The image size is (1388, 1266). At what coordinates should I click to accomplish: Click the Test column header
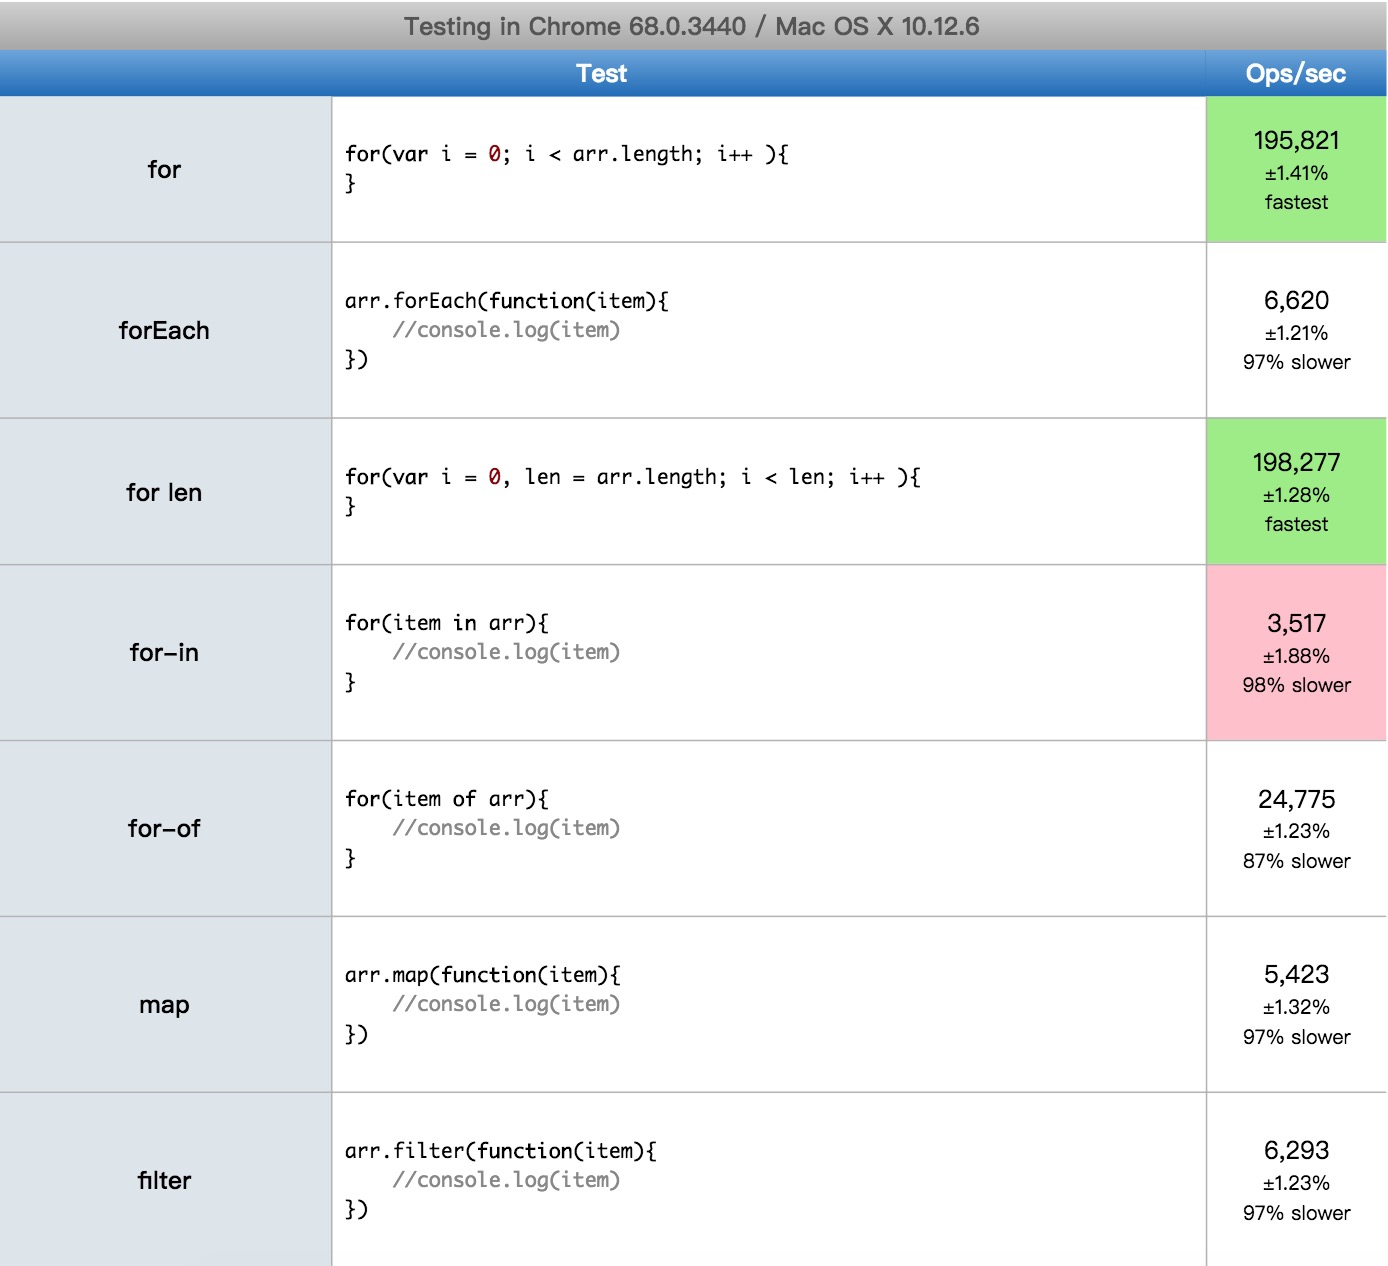coord(602,73)
